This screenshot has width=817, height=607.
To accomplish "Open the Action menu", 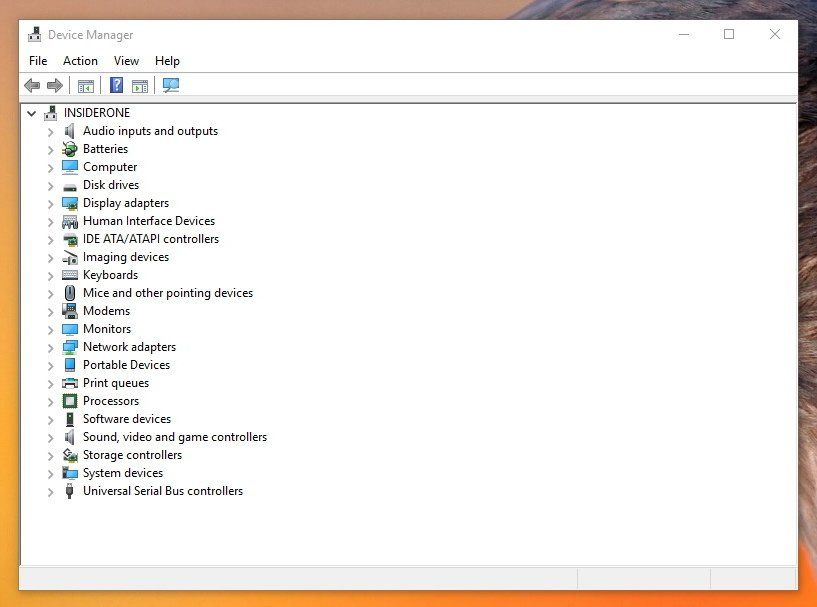I will [x=80, y=61].
